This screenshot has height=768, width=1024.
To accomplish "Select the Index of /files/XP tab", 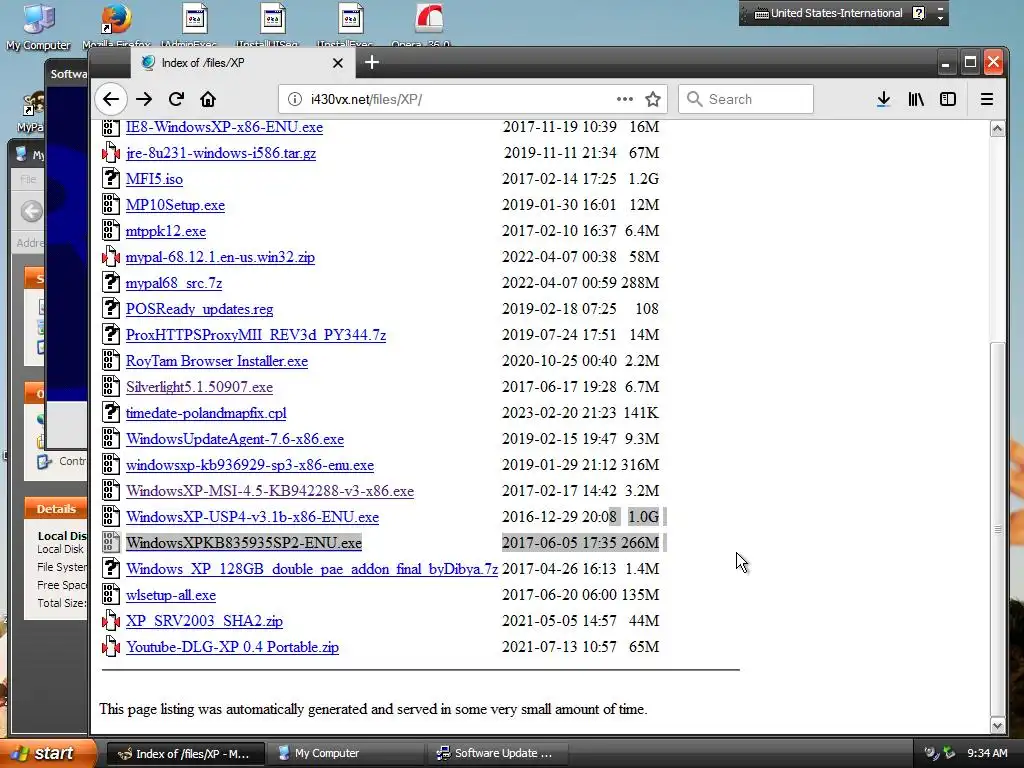I will click(243, 63).
